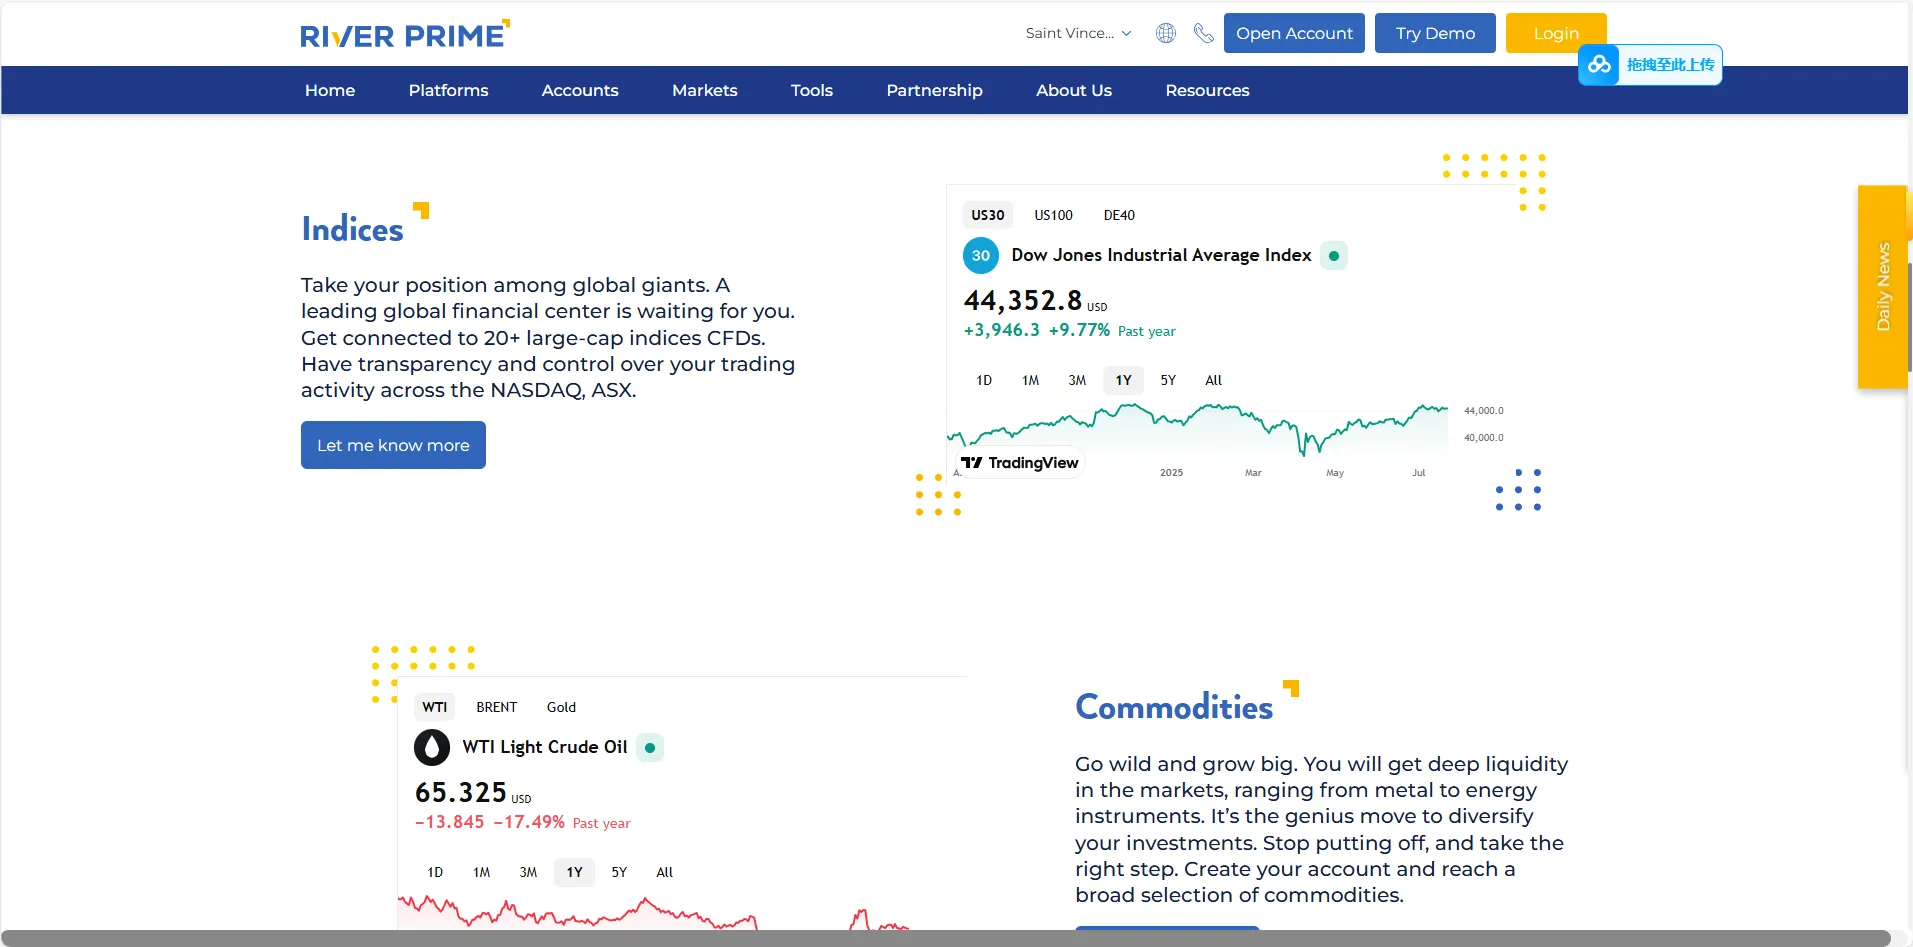Screen dimensions: 1913x947
Task: Click the phone contact icon
Action: pyautogui.click(x=1204, y=33)
